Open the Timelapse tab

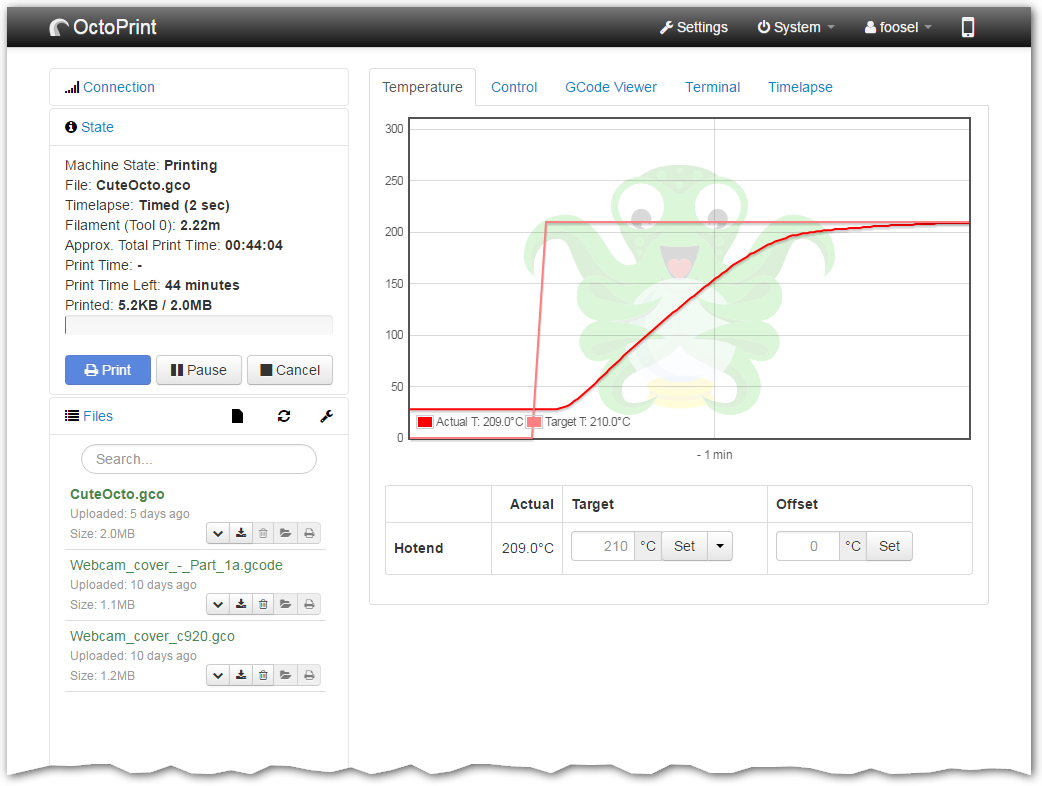[800, 87]
